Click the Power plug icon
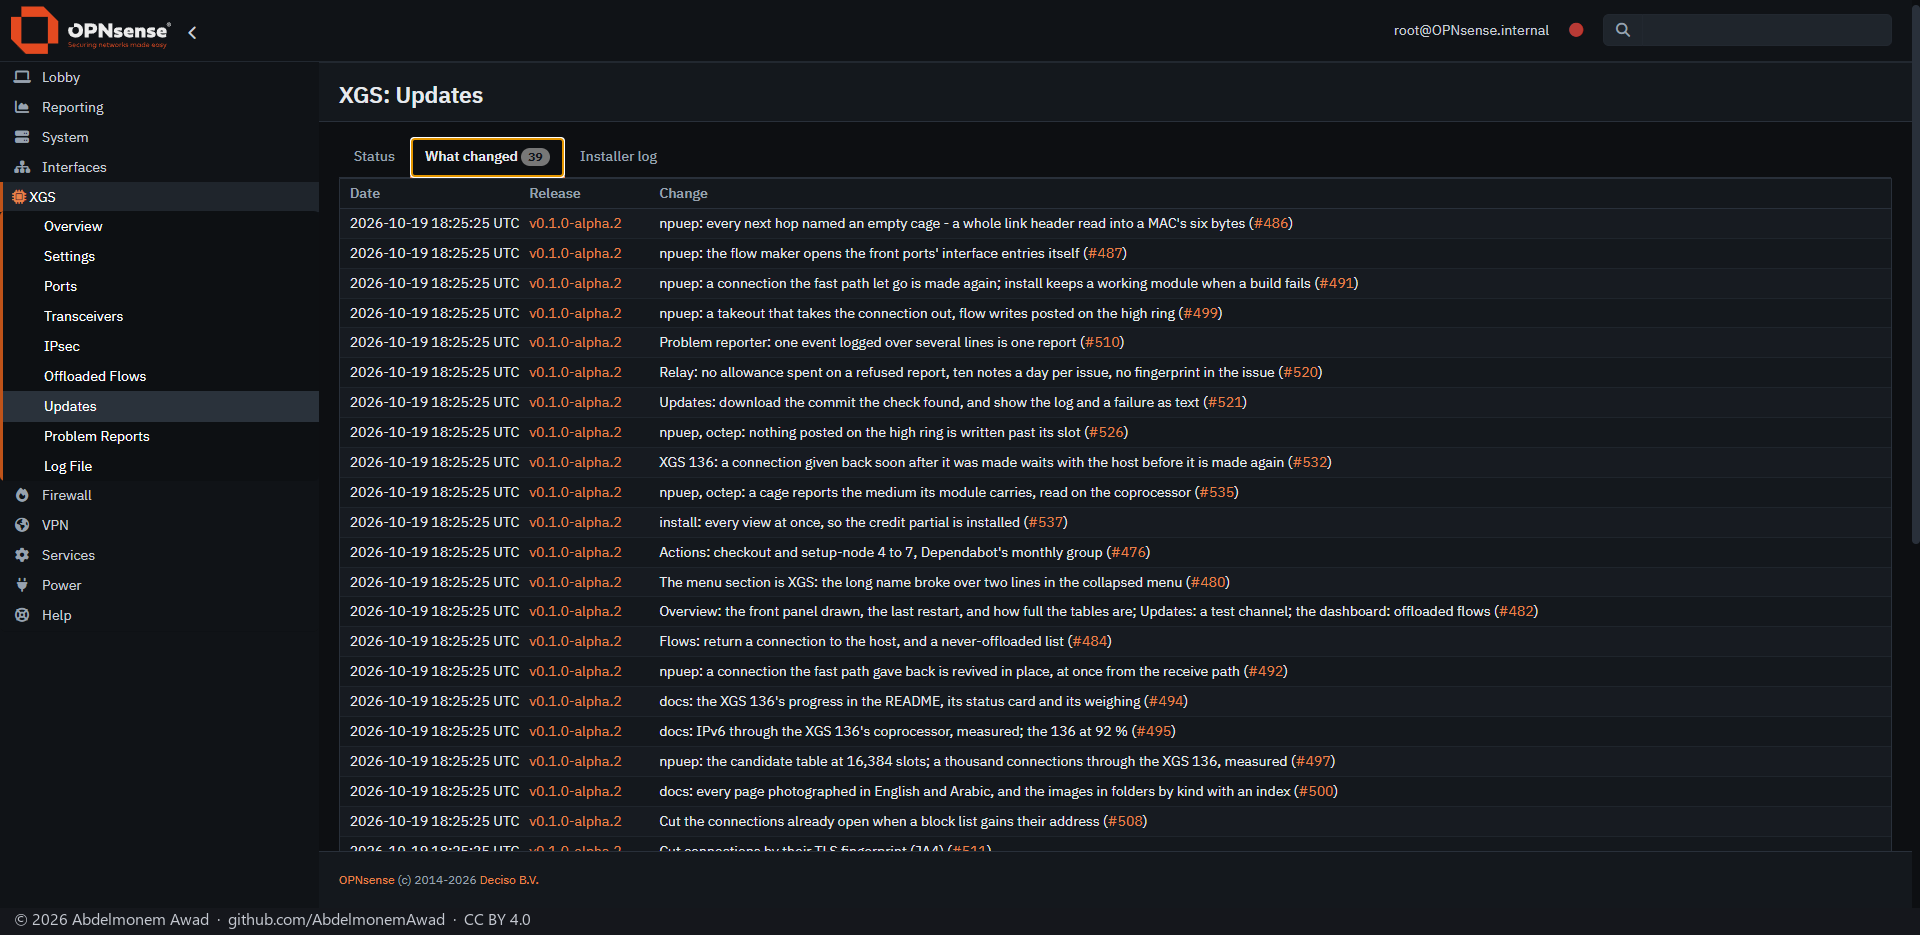Image resolution: width=1920 pixels, height=935 pixels. 22,585
